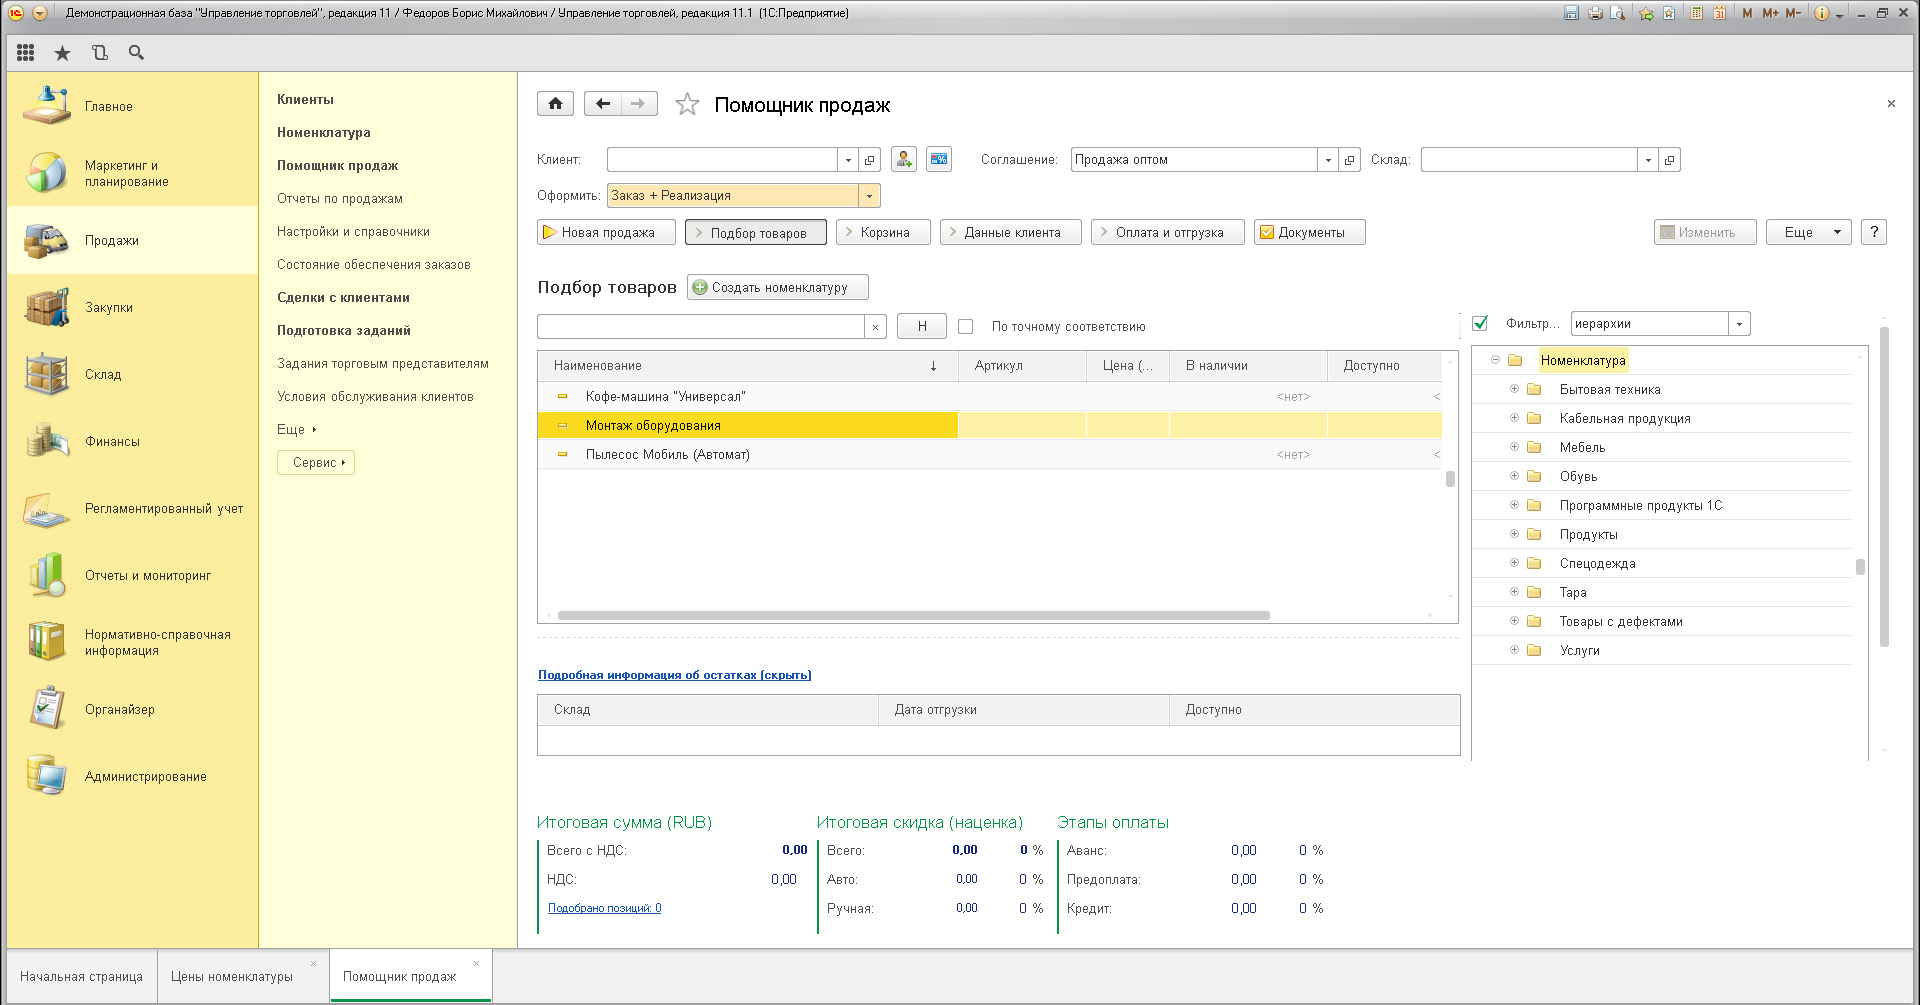This screenshot has height=1005, width=1920.
Task: Click the M memory button
Action: 1747,13
